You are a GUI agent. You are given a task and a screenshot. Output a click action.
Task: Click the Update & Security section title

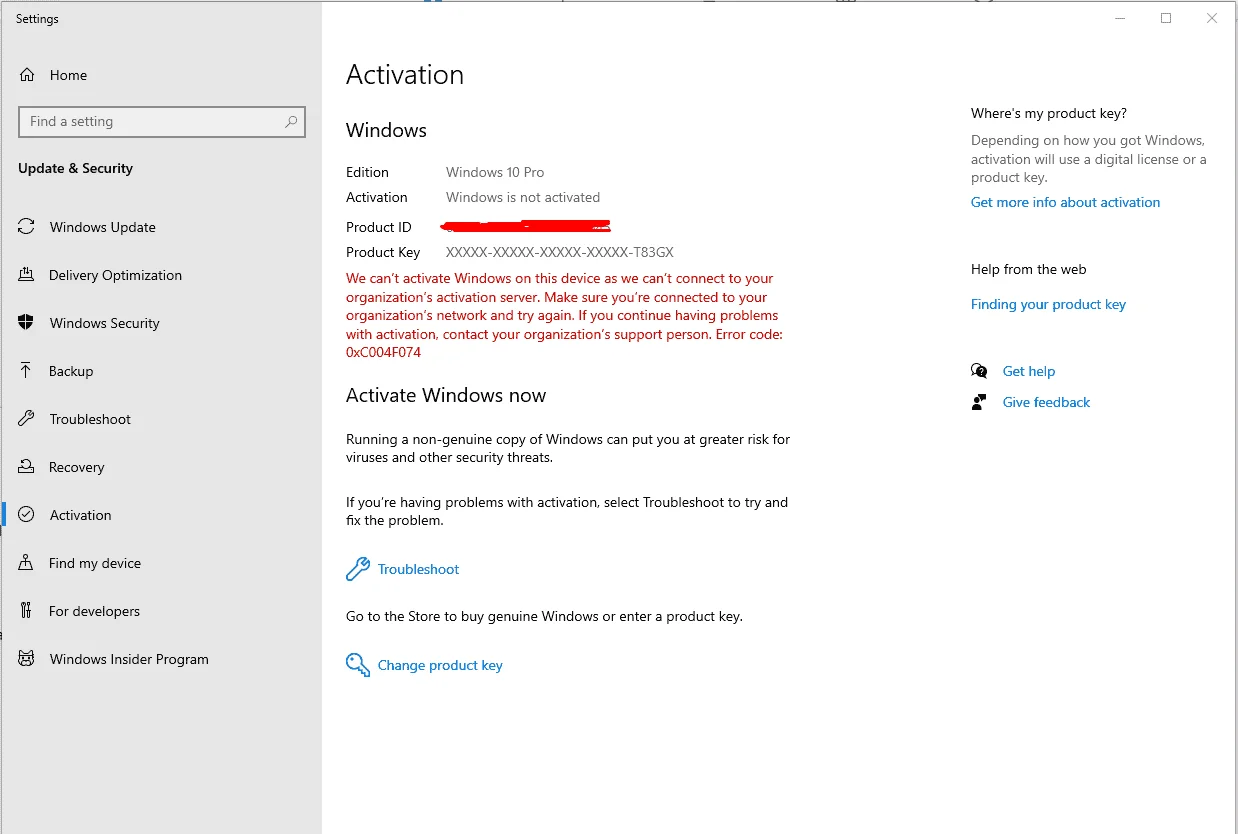point(75,168)
